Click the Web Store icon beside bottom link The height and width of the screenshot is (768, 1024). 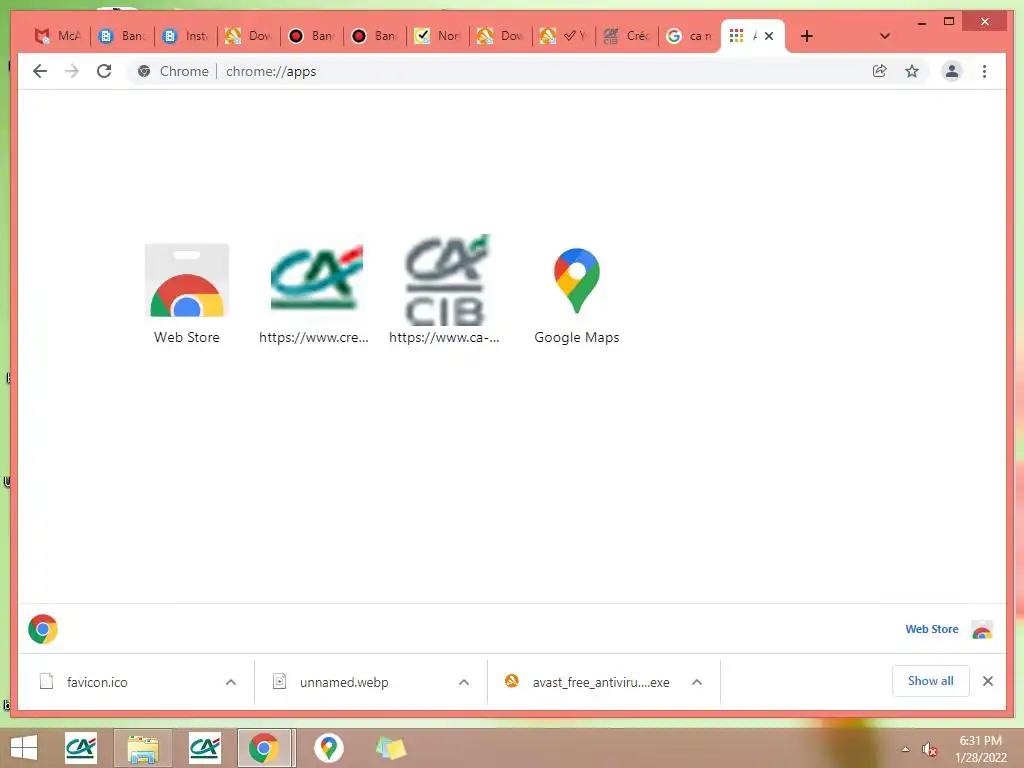point(982,630)
